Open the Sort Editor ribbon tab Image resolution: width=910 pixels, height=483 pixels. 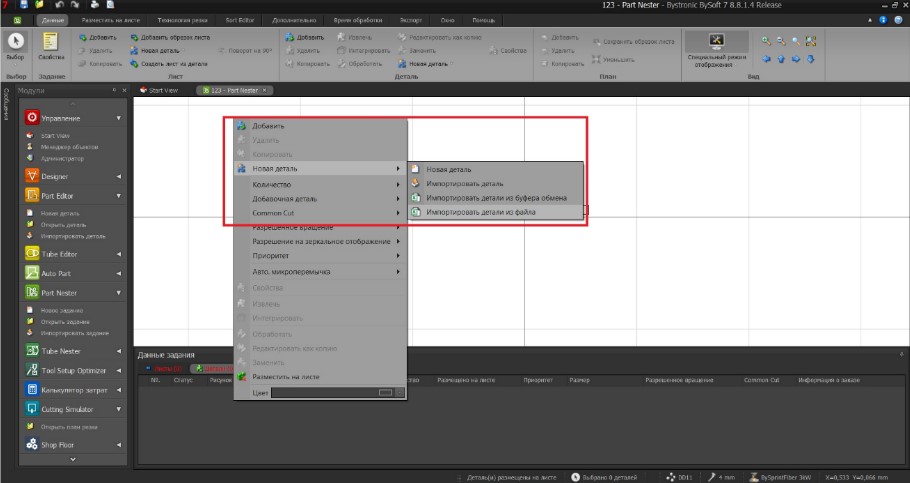240,20
